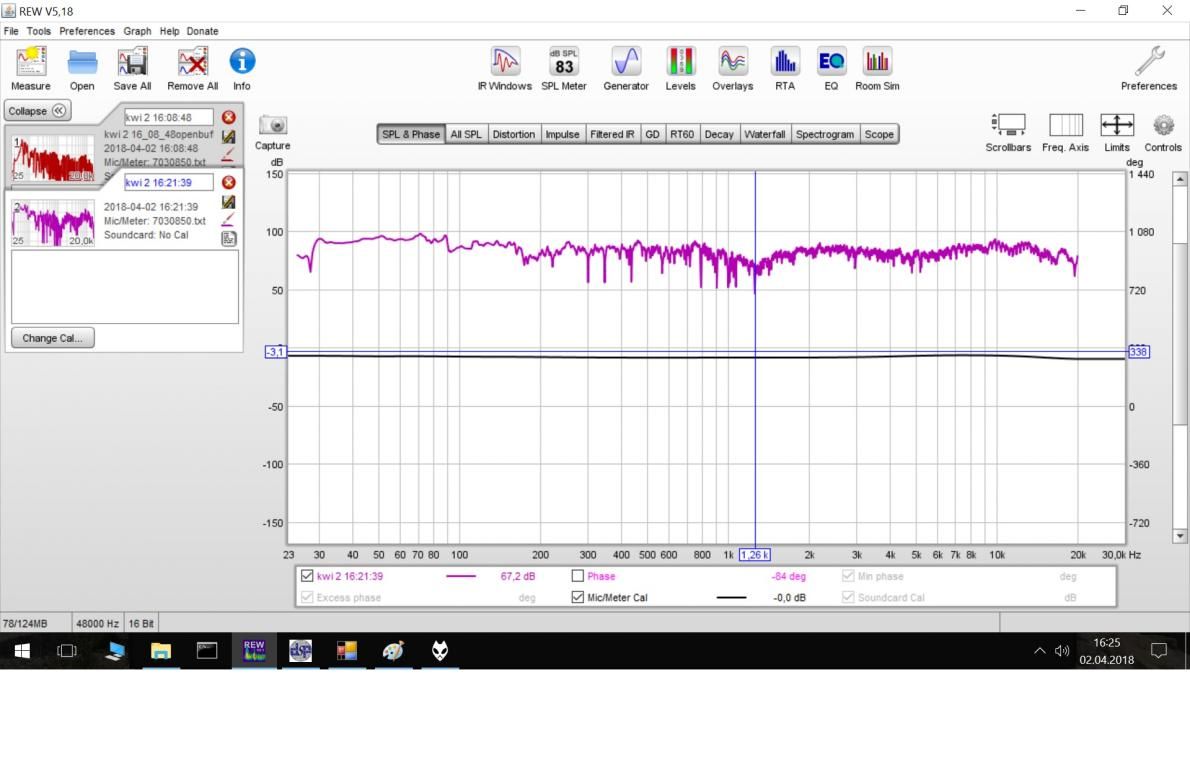
Task: Switch to the Distortion tab
Action: 514,134
